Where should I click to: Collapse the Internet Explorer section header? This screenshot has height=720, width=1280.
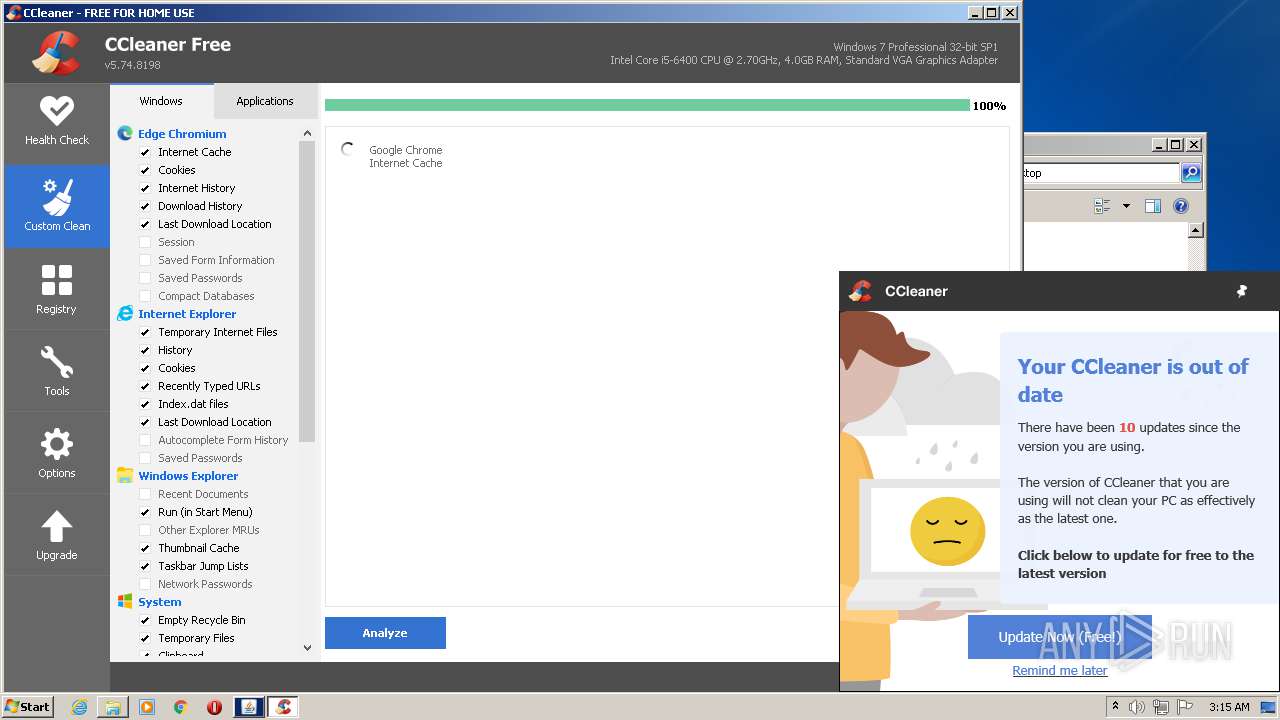187,314
